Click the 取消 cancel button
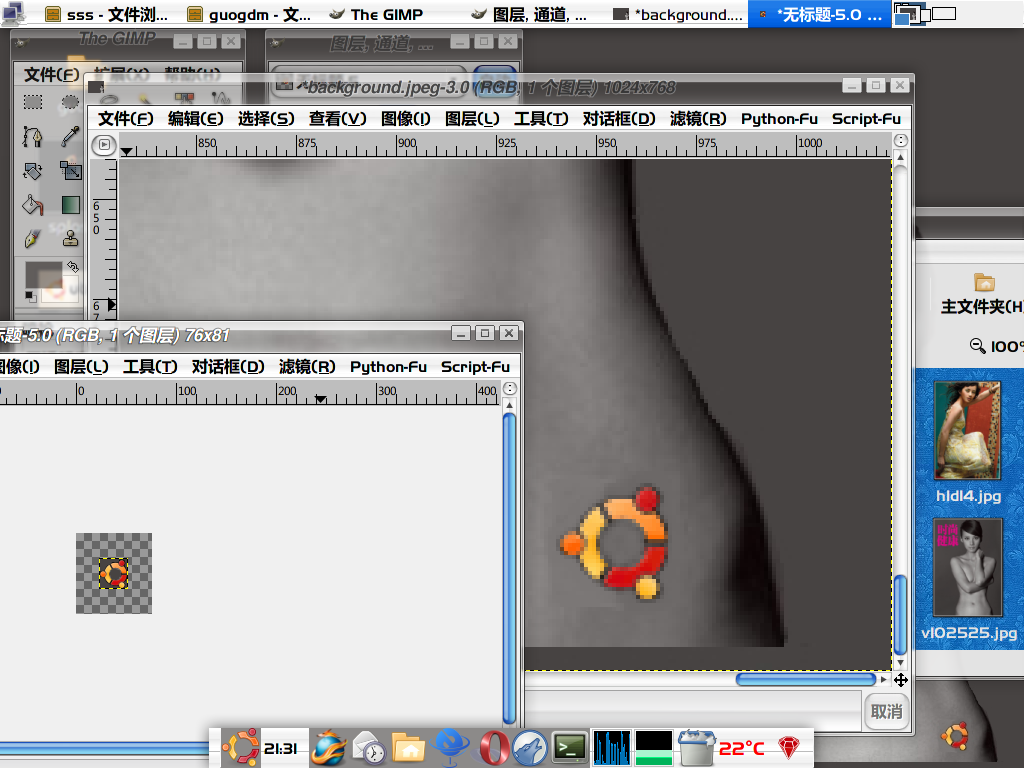The height and width of the screenshot is (768, 1024). click(x=886, y=711)
